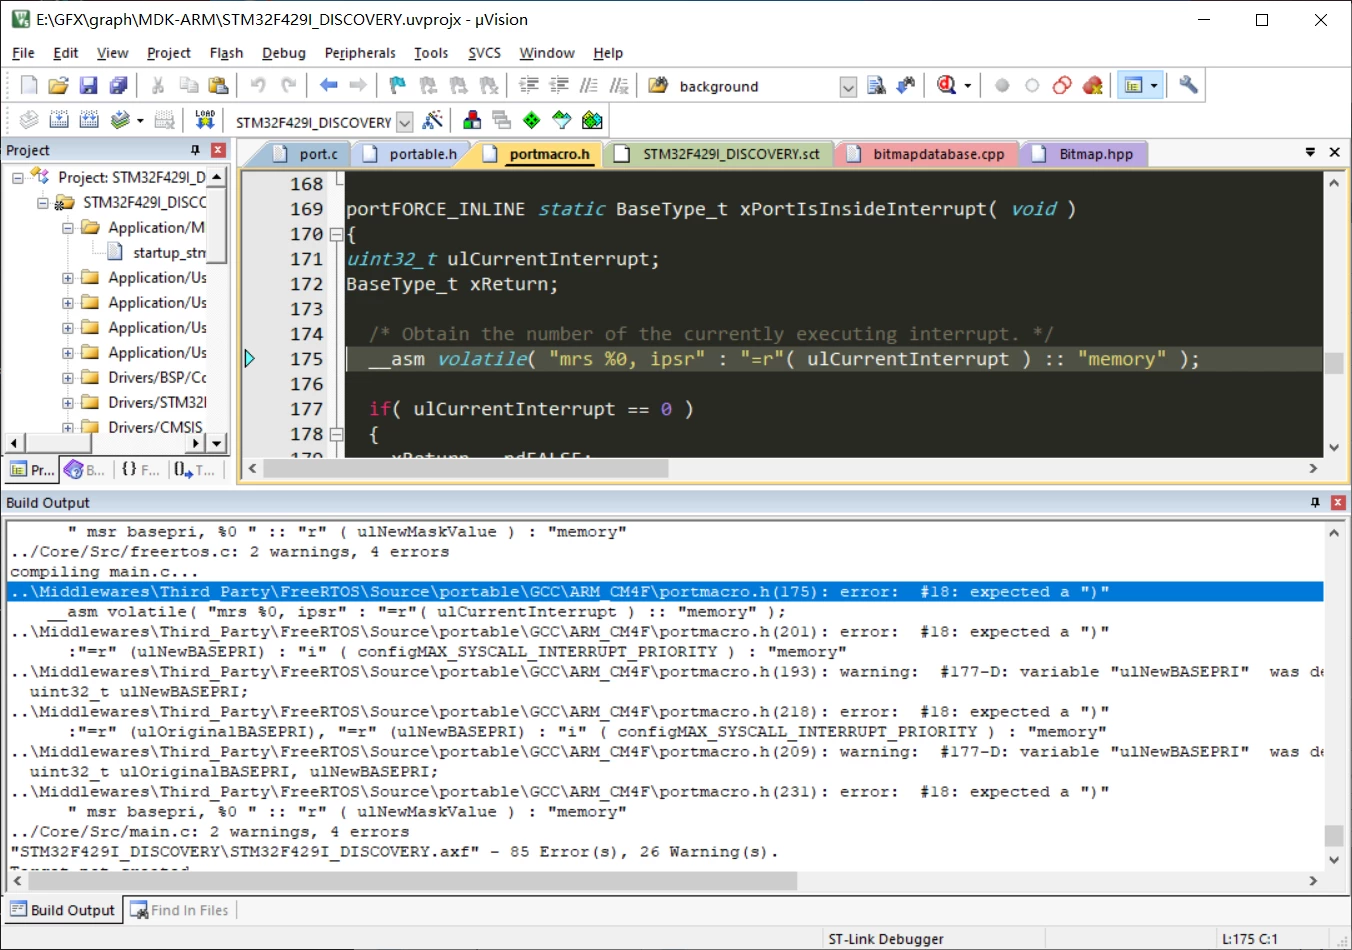This screenshot has width=1352, height=950.
Task: Click the Download to flash LOAD icon
Action: point(205,121)
